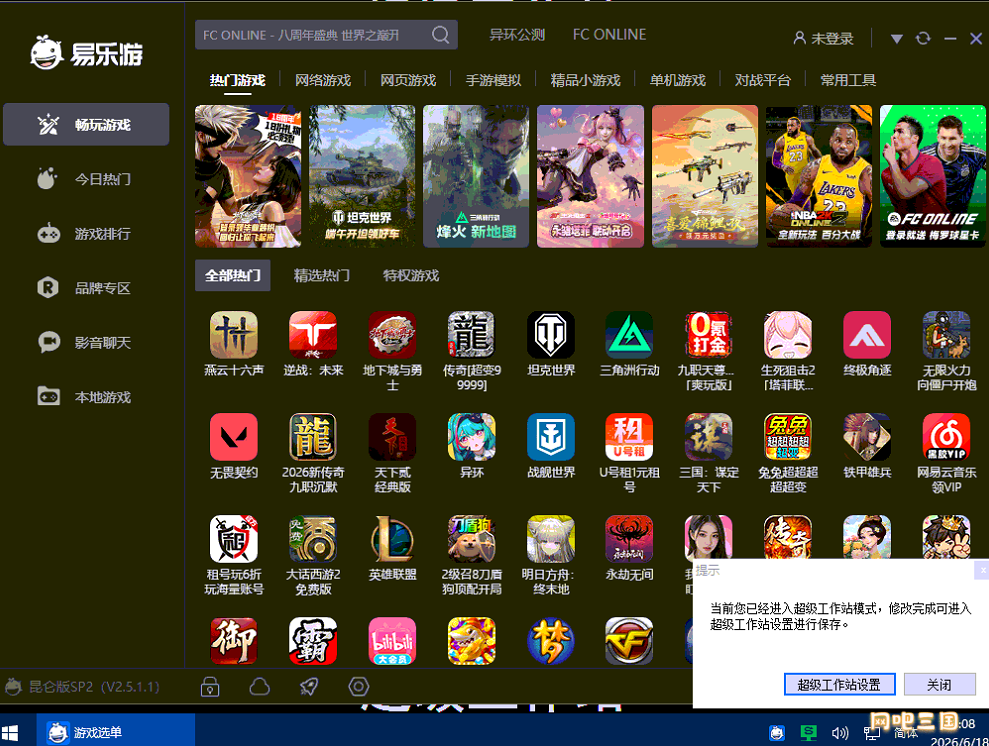The width and height of the screenshot is (989, 746).
Task: Click the refresh icon in title bar
Action: (x=923, y=38)
